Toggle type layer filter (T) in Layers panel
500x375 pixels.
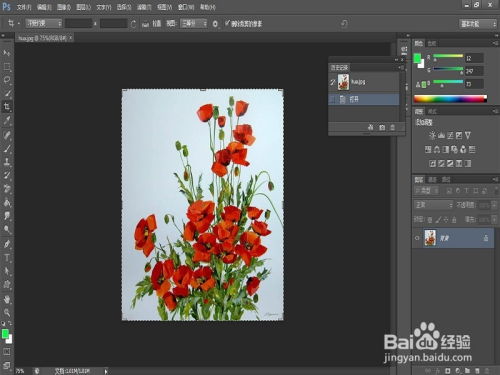(466, 191)
